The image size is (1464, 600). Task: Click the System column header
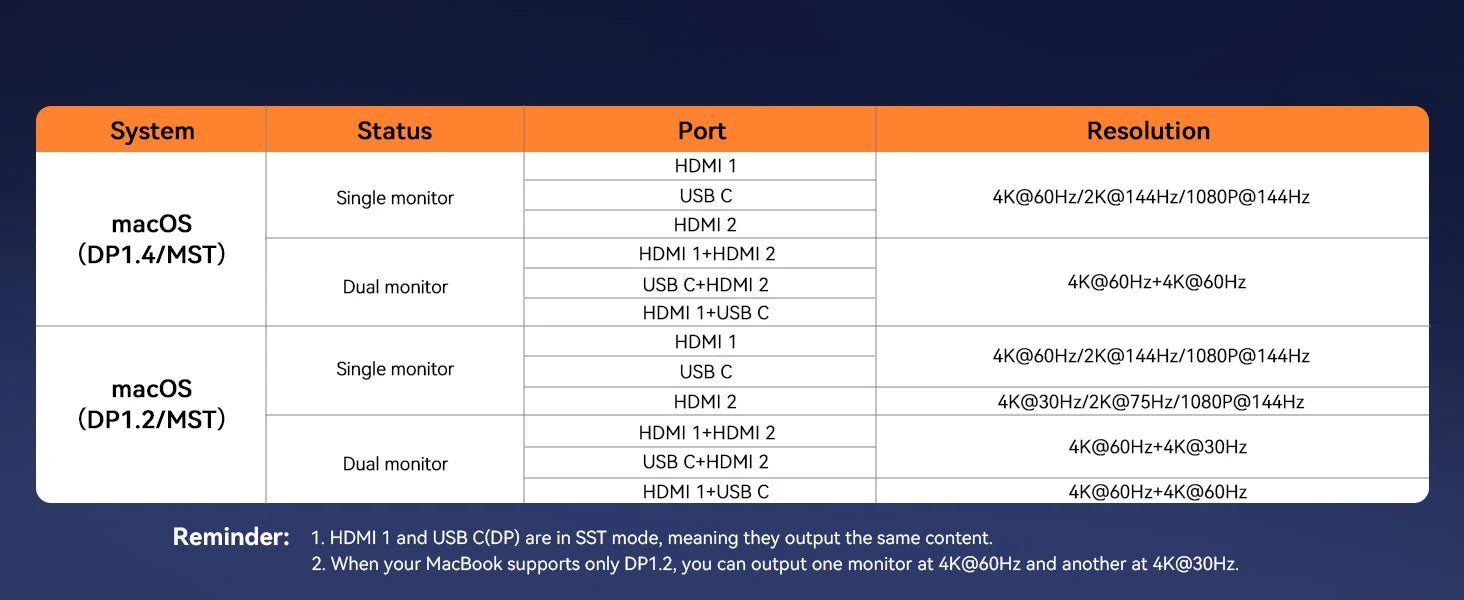click(x=152, y=131)
